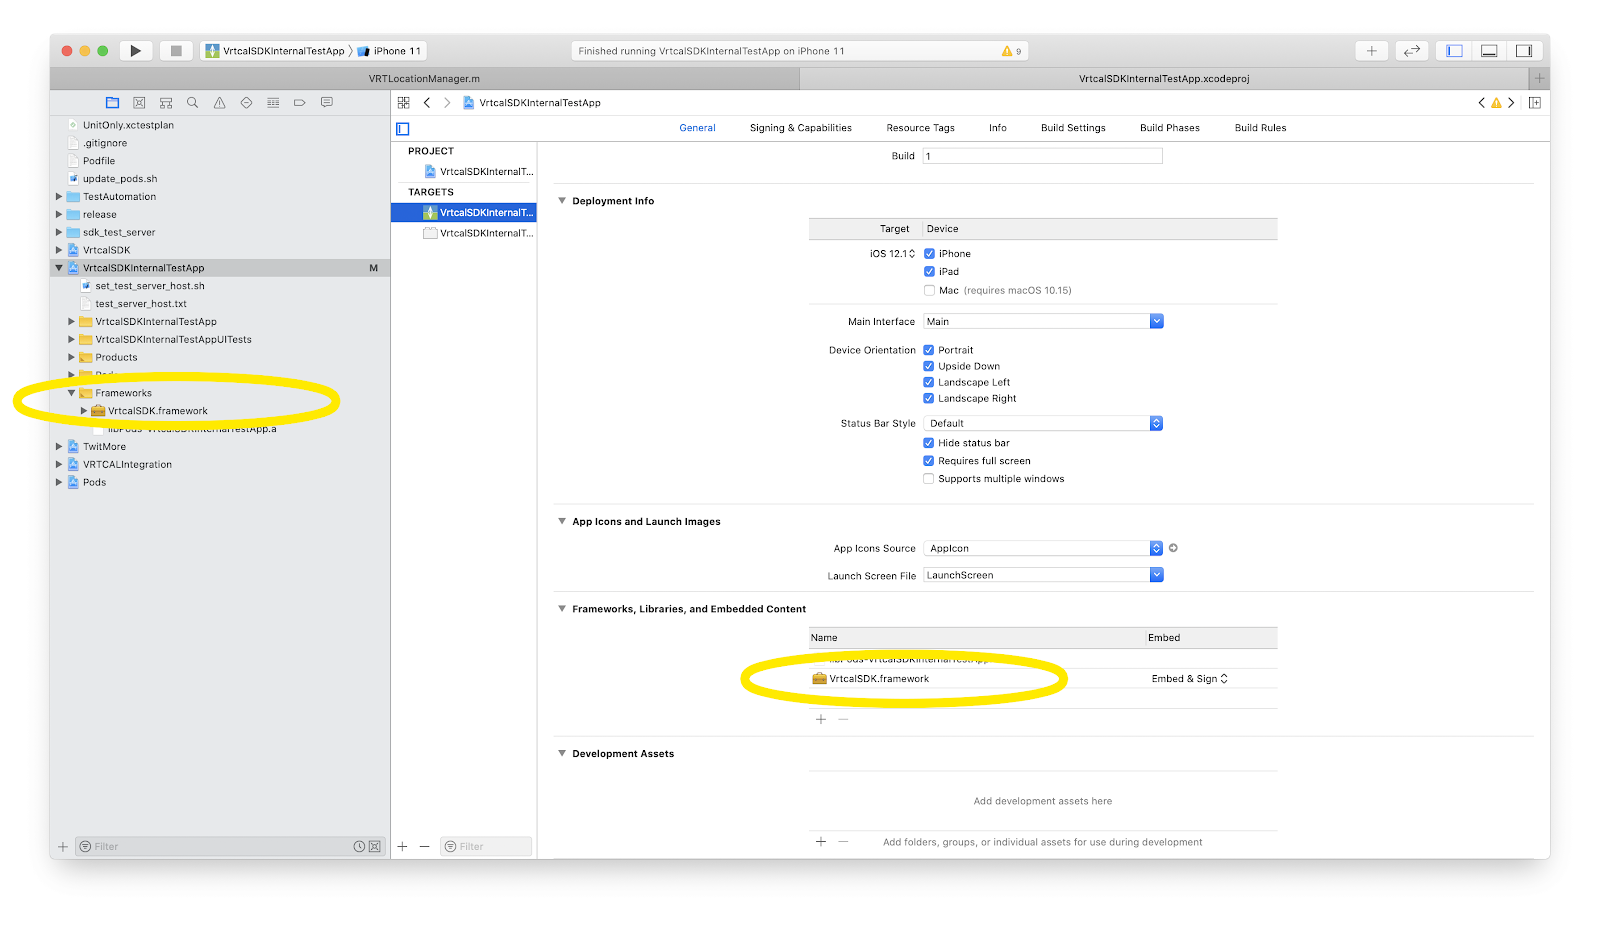This screenshot has width=1600, height=925.
Task: Open the related items grid menu
Action: [403, 103]
